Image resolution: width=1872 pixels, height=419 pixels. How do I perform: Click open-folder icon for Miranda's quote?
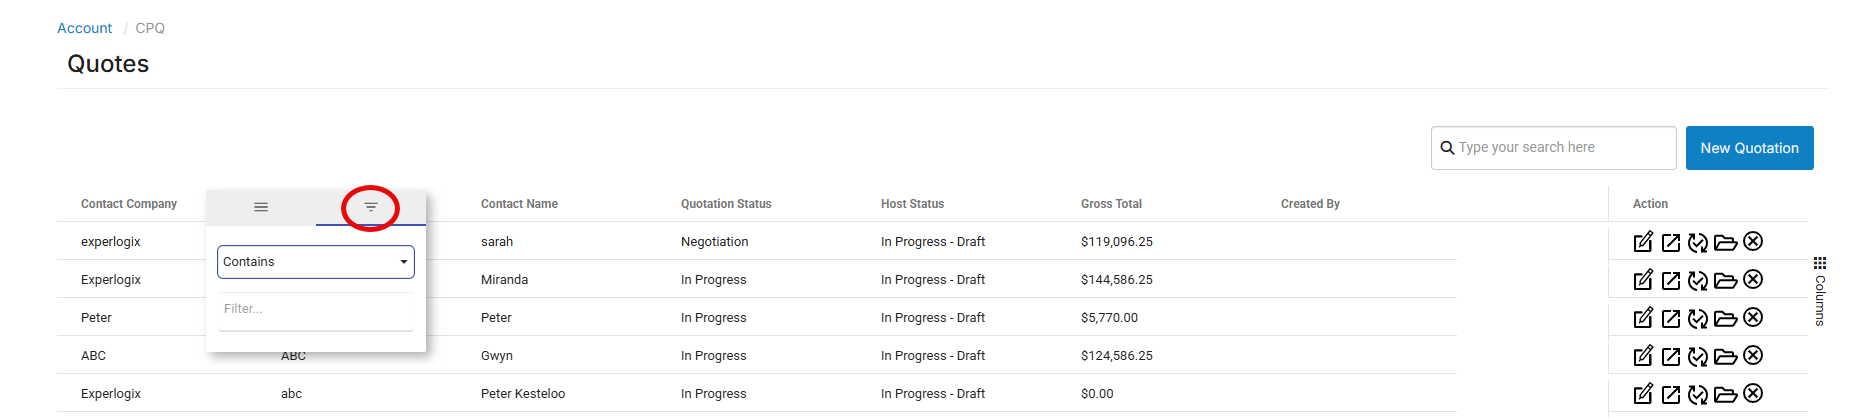tap(1725, 280)
